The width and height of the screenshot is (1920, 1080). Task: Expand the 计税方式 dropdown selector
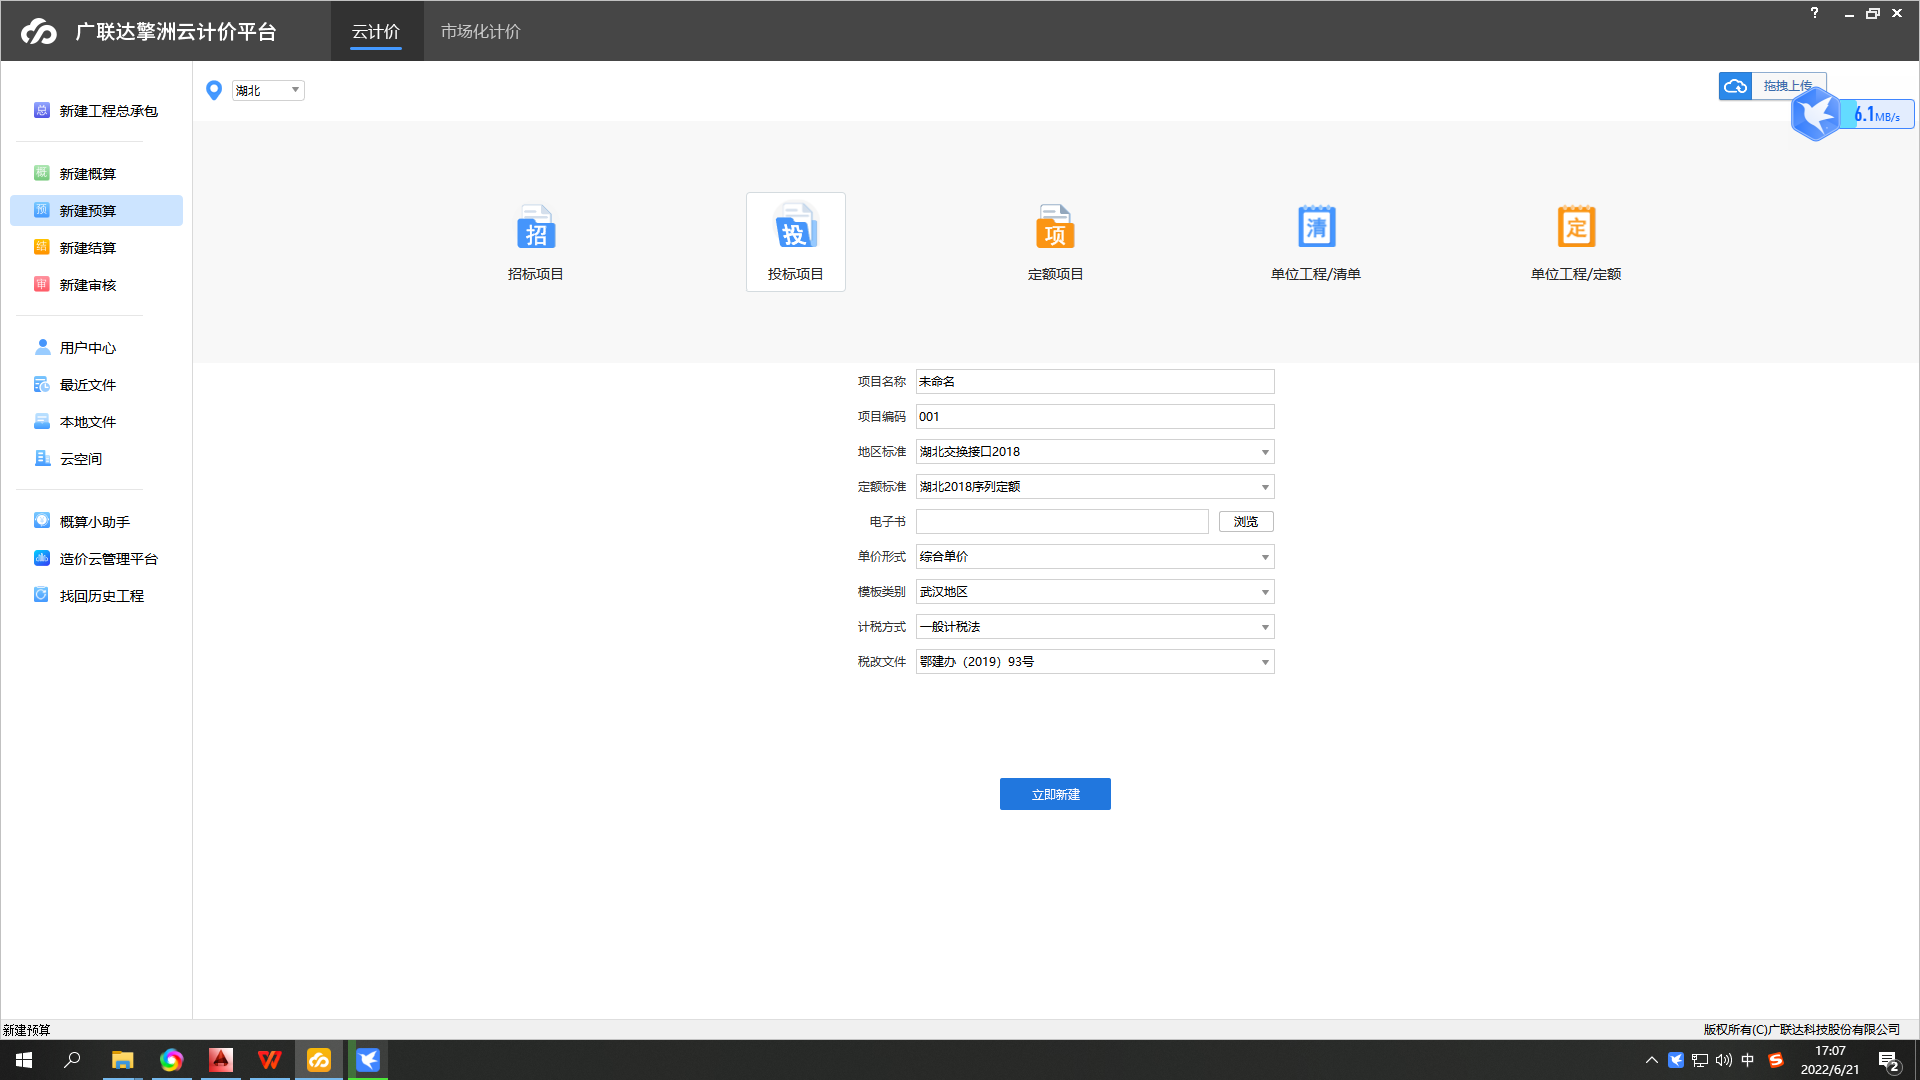(1263, 626)
